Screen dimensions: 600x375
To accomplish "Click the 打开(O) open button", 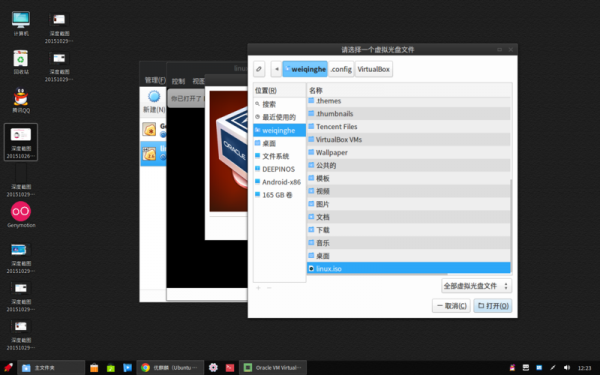I will (x=493, y=306).
